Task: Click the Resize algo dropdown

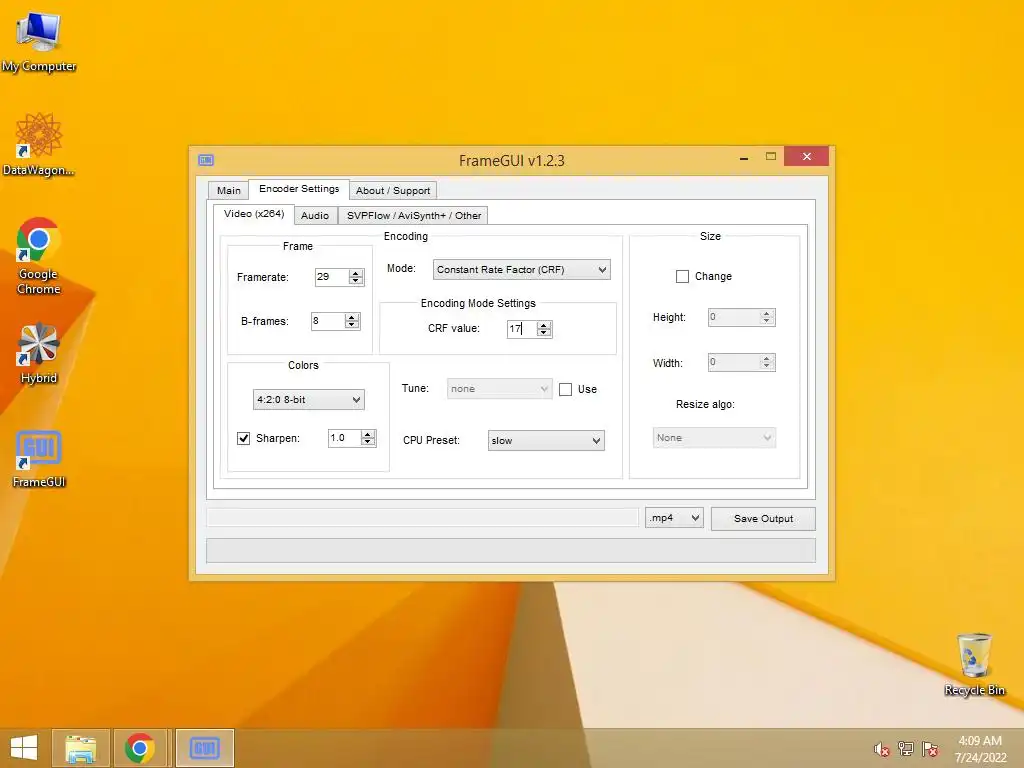Action: click(714, 438)
